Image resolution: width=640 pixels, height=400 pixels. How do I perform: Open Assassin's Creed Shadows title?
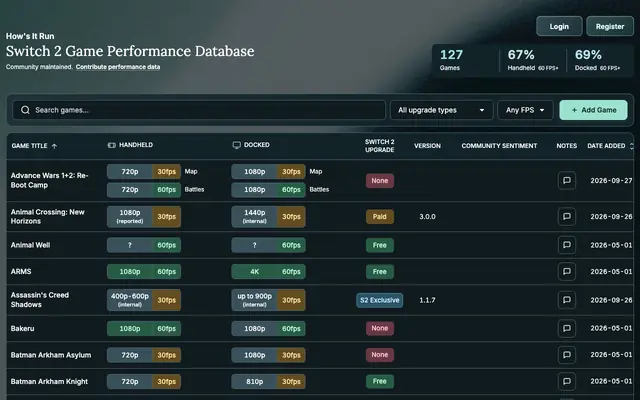click(40, 300)
